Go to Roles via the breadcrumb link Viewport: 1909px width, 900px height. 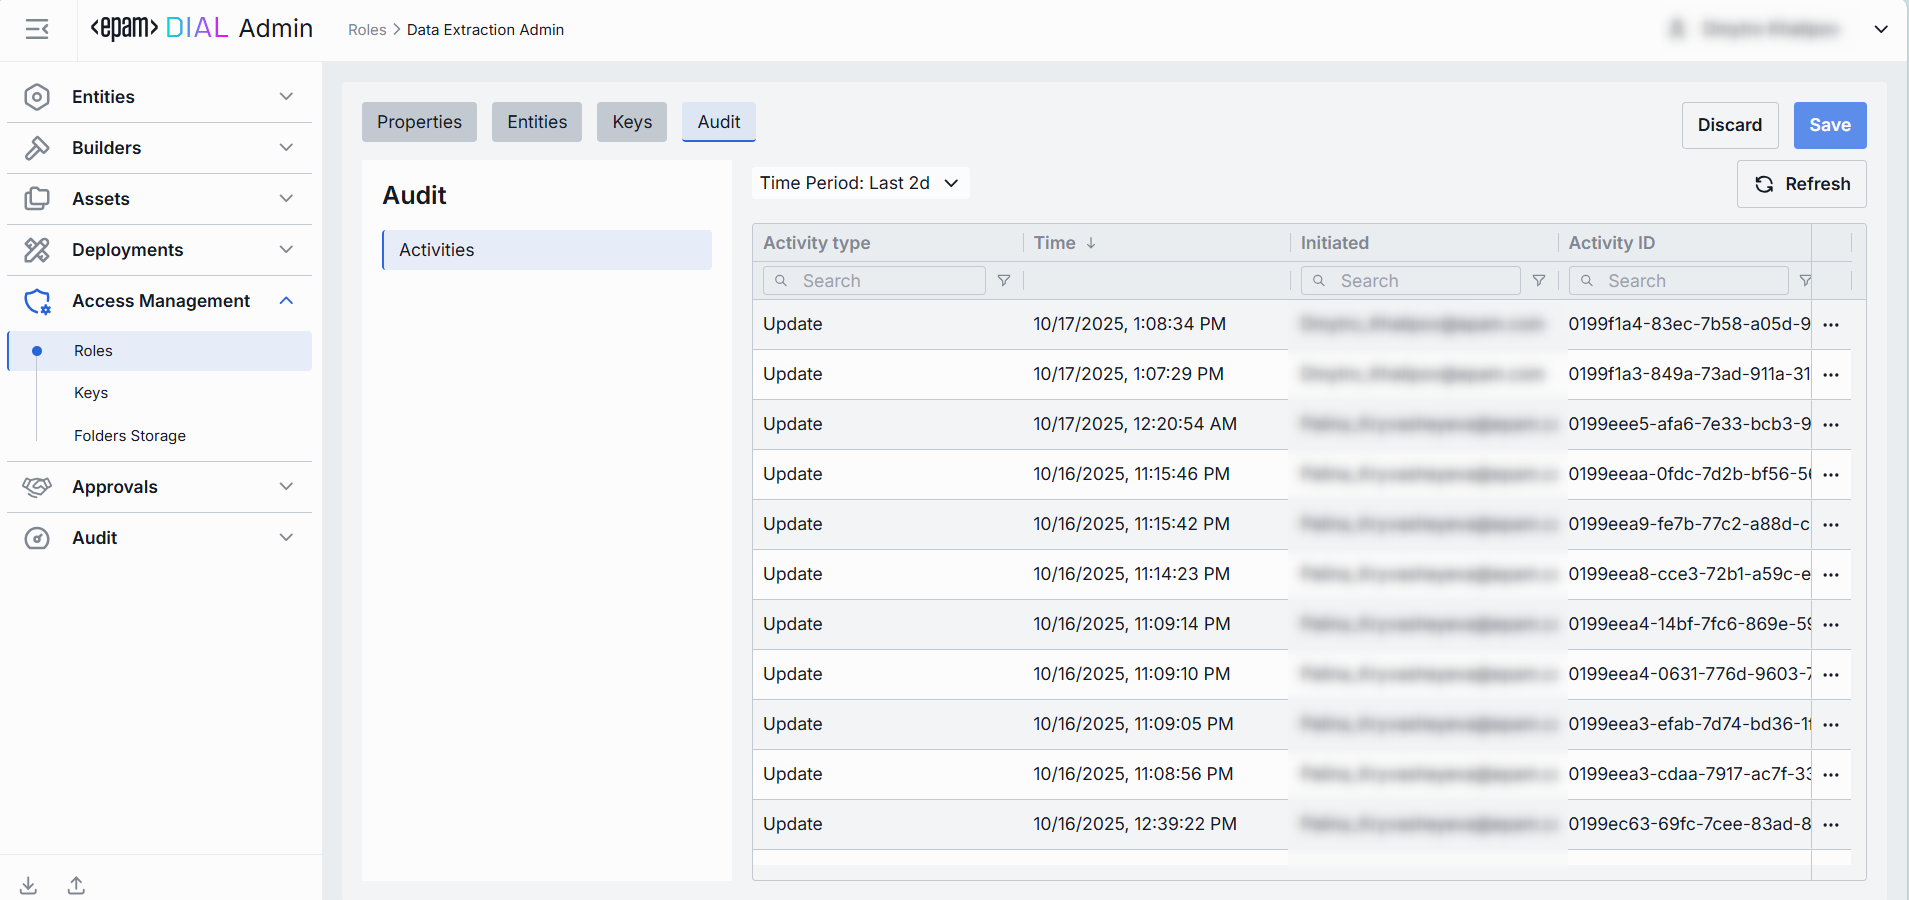coord(366,30)
